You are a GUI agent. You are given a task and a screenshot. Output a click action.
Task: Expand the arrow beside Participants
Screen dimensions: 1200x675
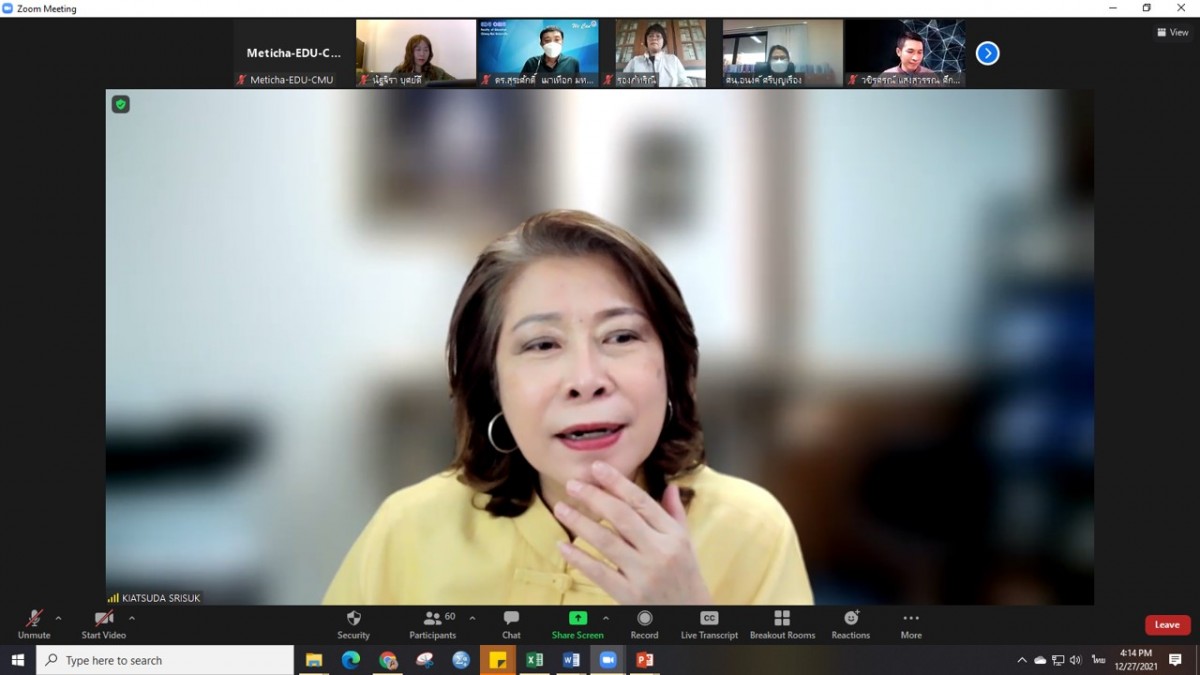[472, 618]
